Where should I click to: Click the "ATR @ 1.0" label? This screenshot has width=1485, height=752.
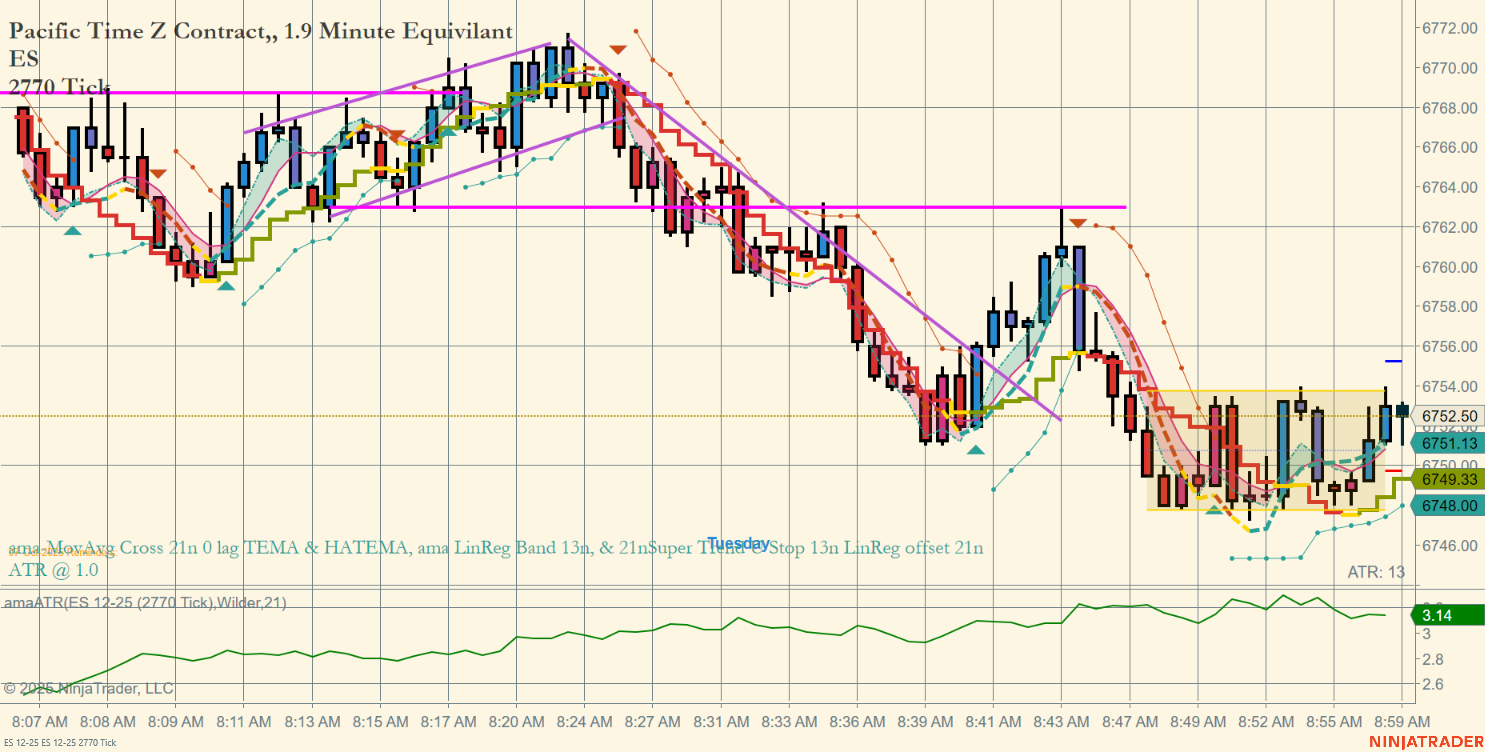coord(54,570)
